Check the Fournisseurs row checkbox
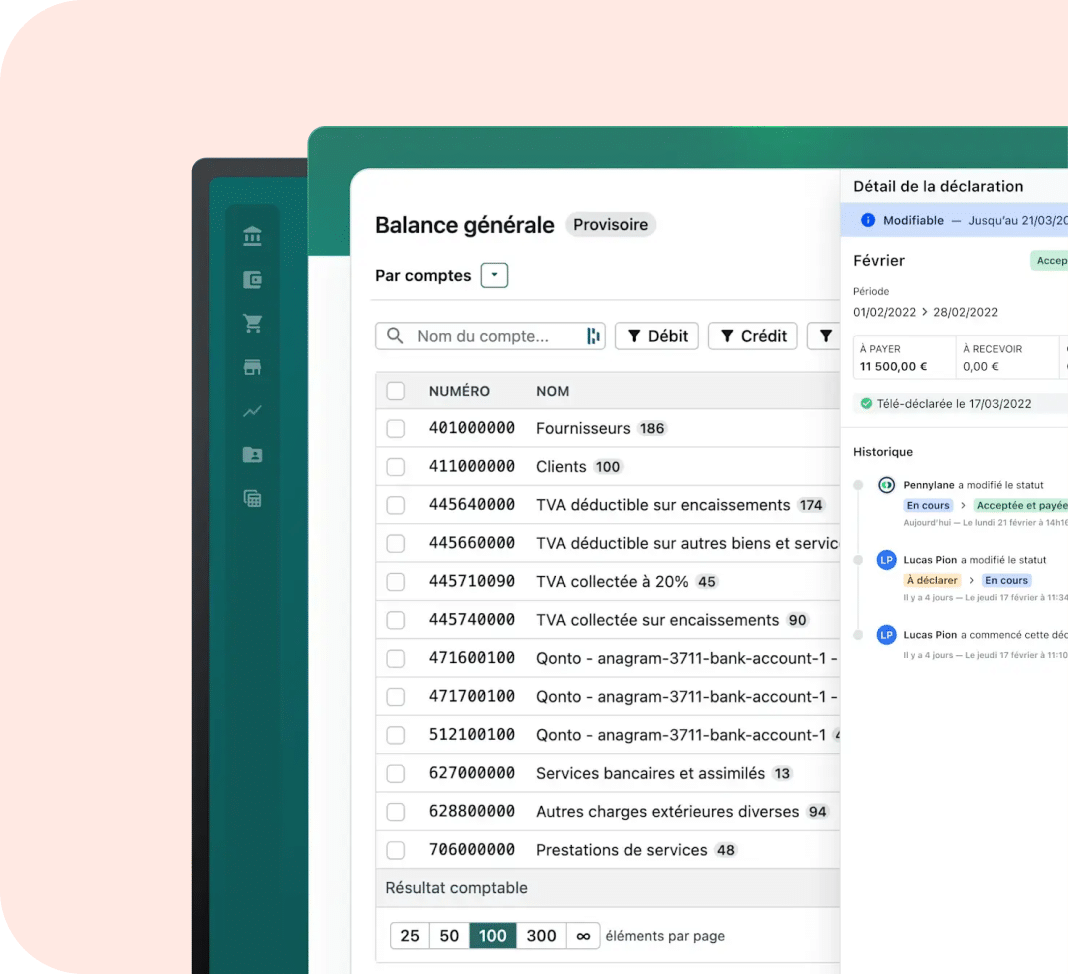Image resolution: width=1068 pixels, height=974 pixels. click(x=396, y=428)
